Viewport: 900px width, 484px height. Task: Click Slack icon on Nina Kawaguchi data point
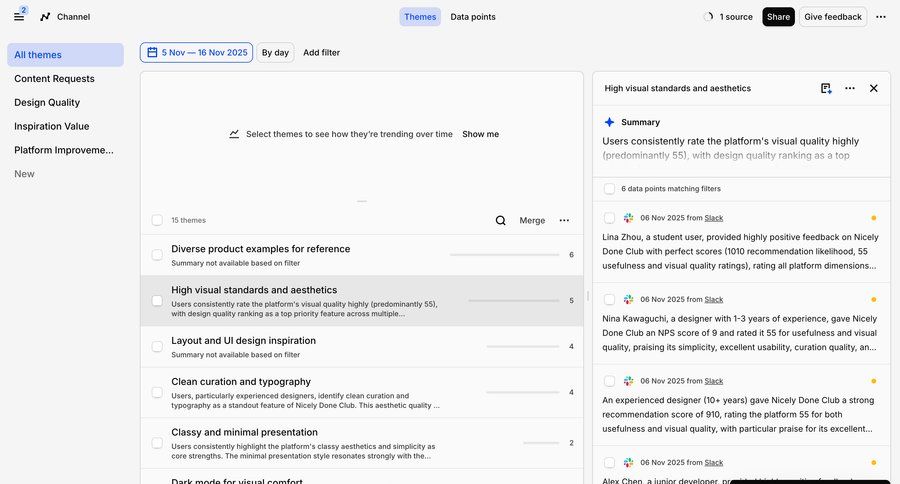pyautogui.click(x=629, y=300)
